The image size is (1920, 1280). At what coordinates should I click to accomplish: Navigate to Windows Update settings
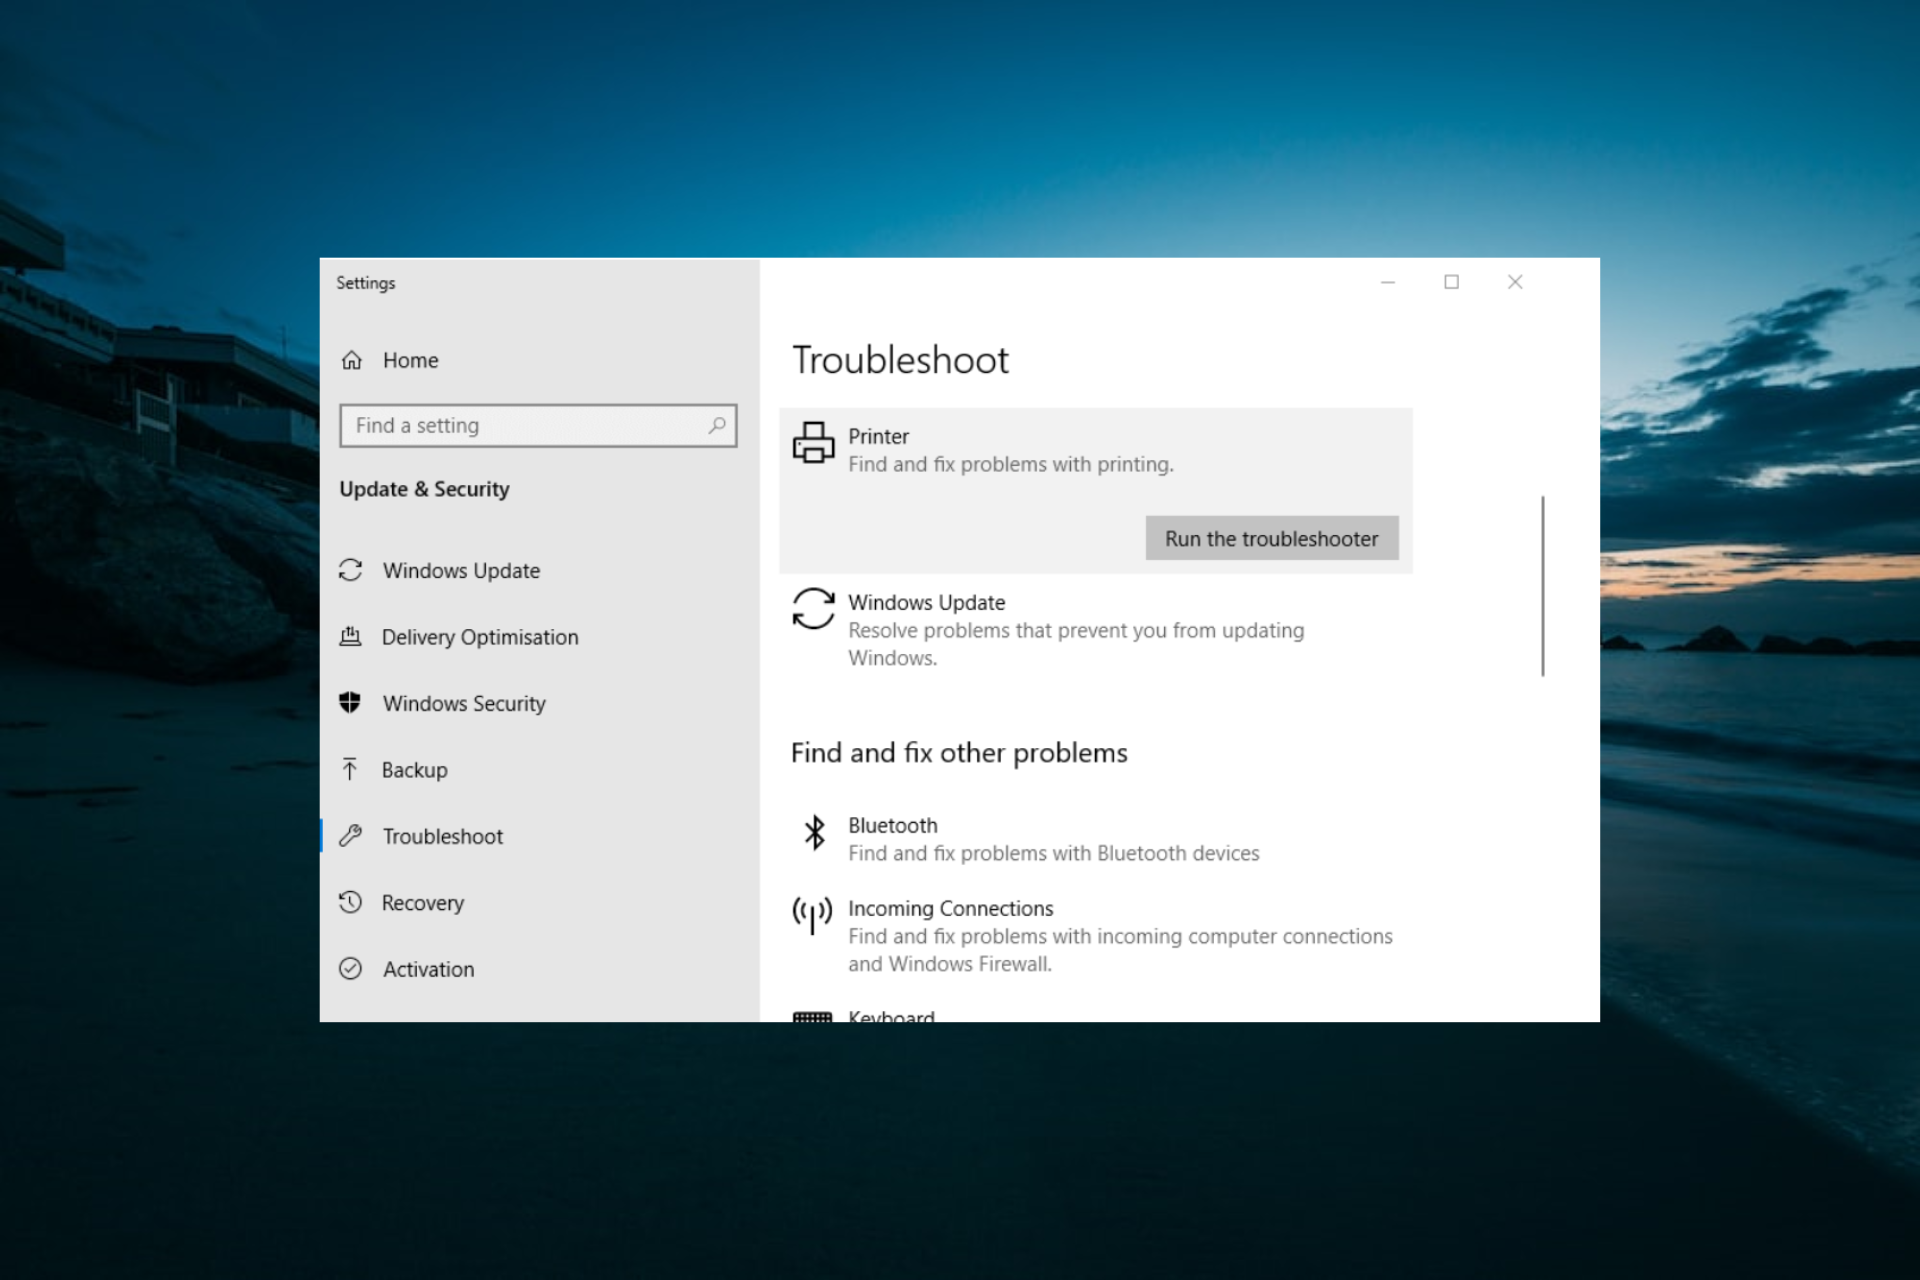point(459,569)
